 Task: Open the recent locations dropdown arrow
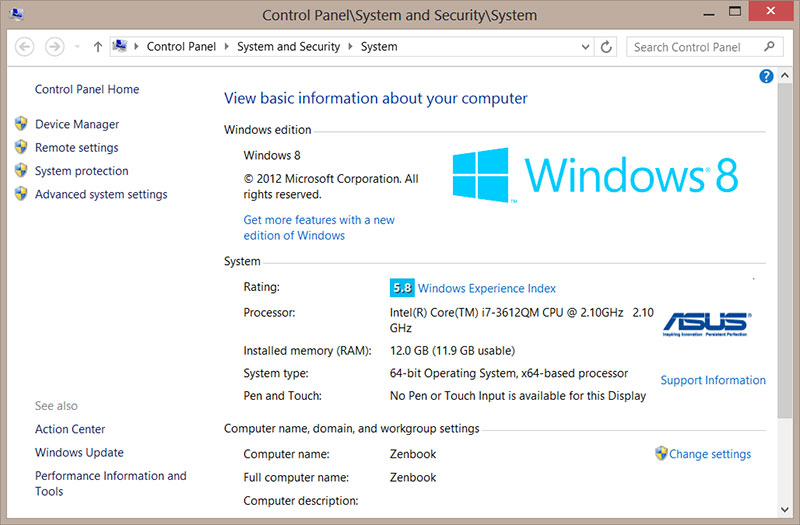[x=77, y=47]
